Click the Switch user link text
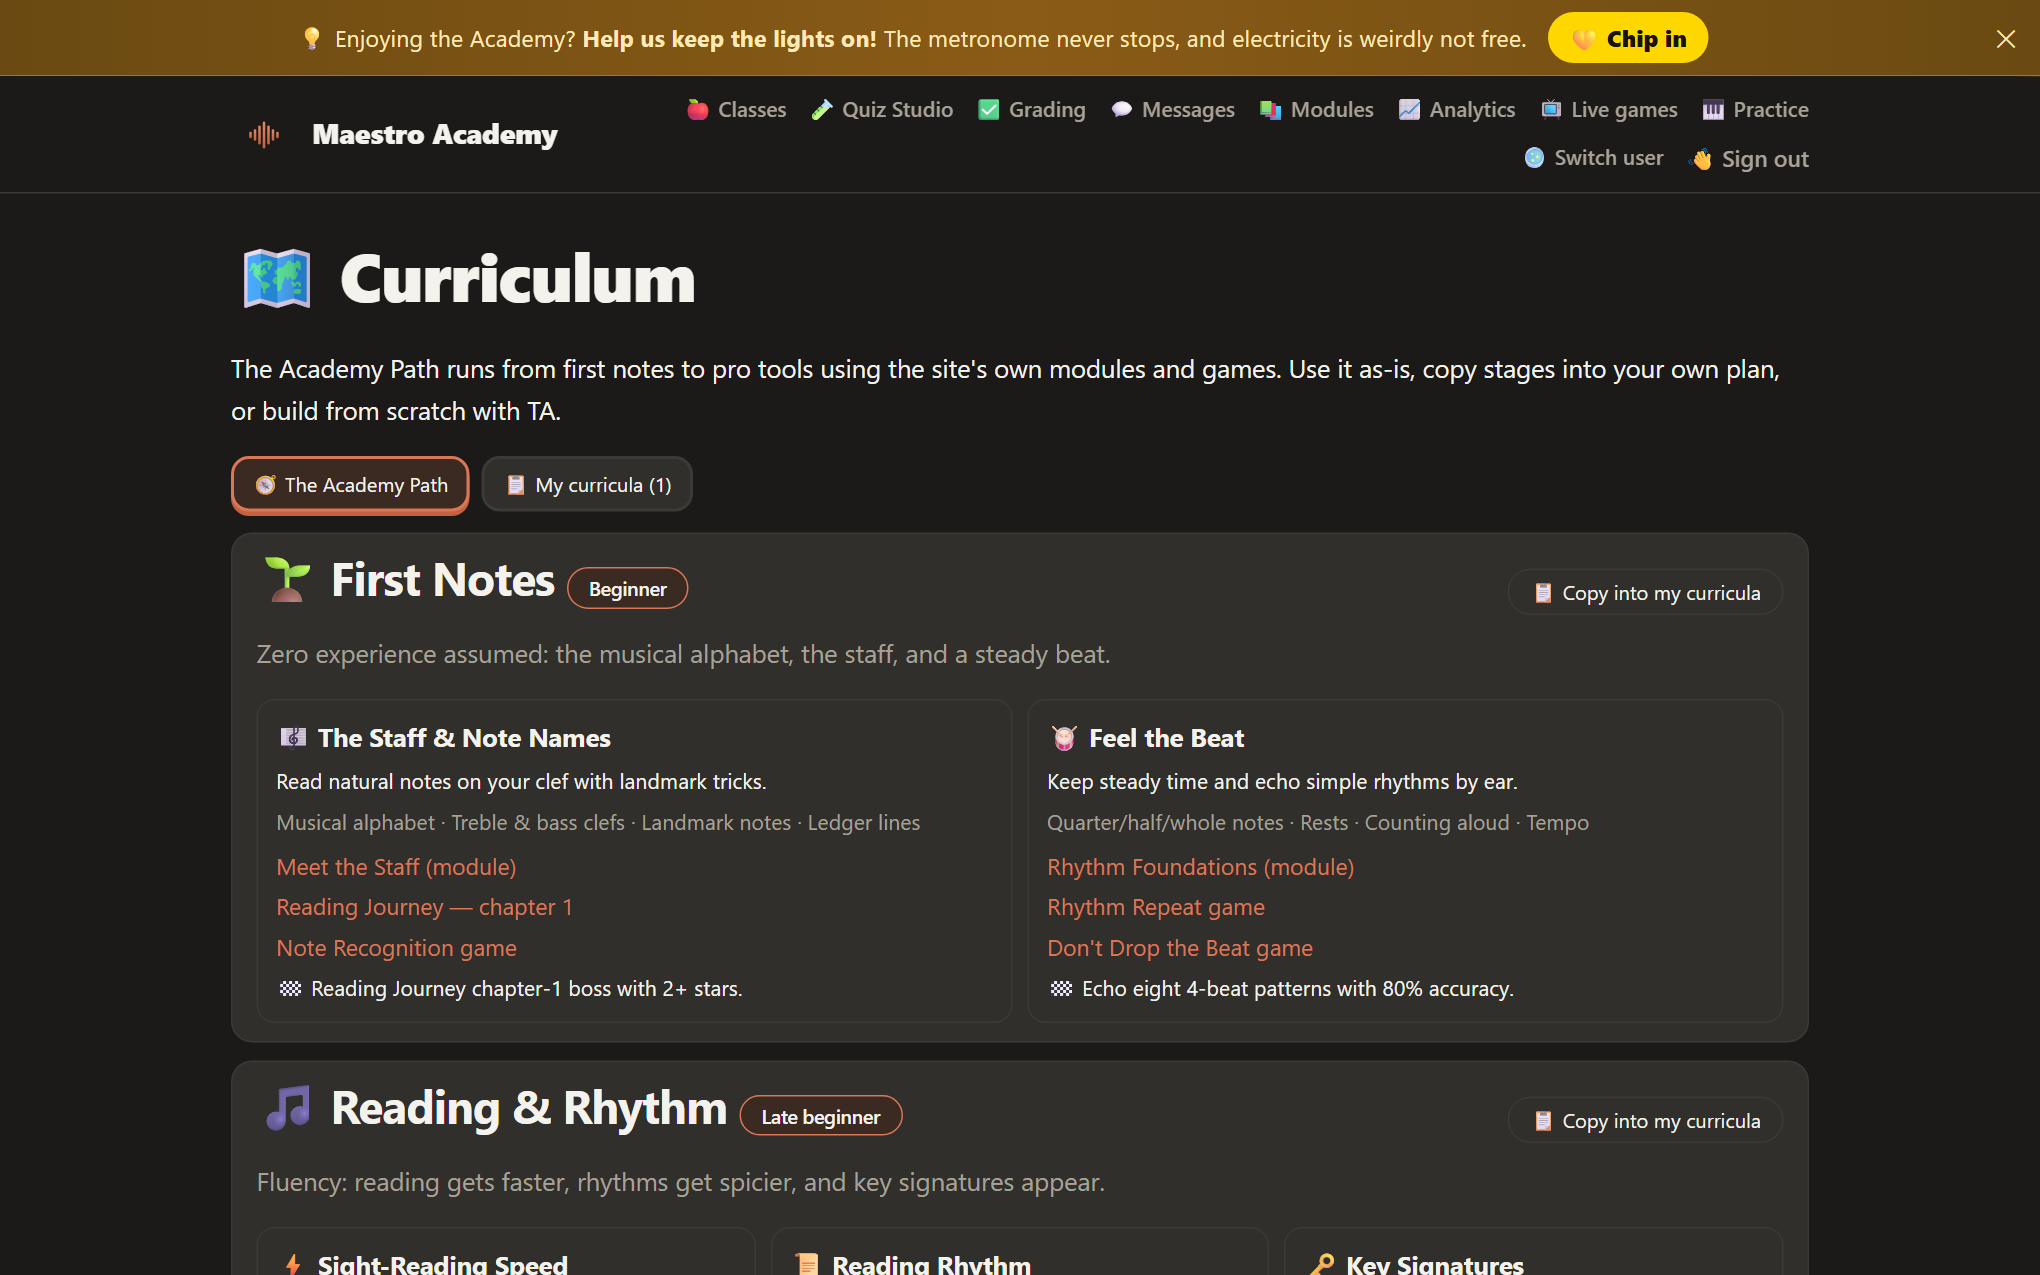Viewport: 2040px width, 1275px height. [1608, 158]
